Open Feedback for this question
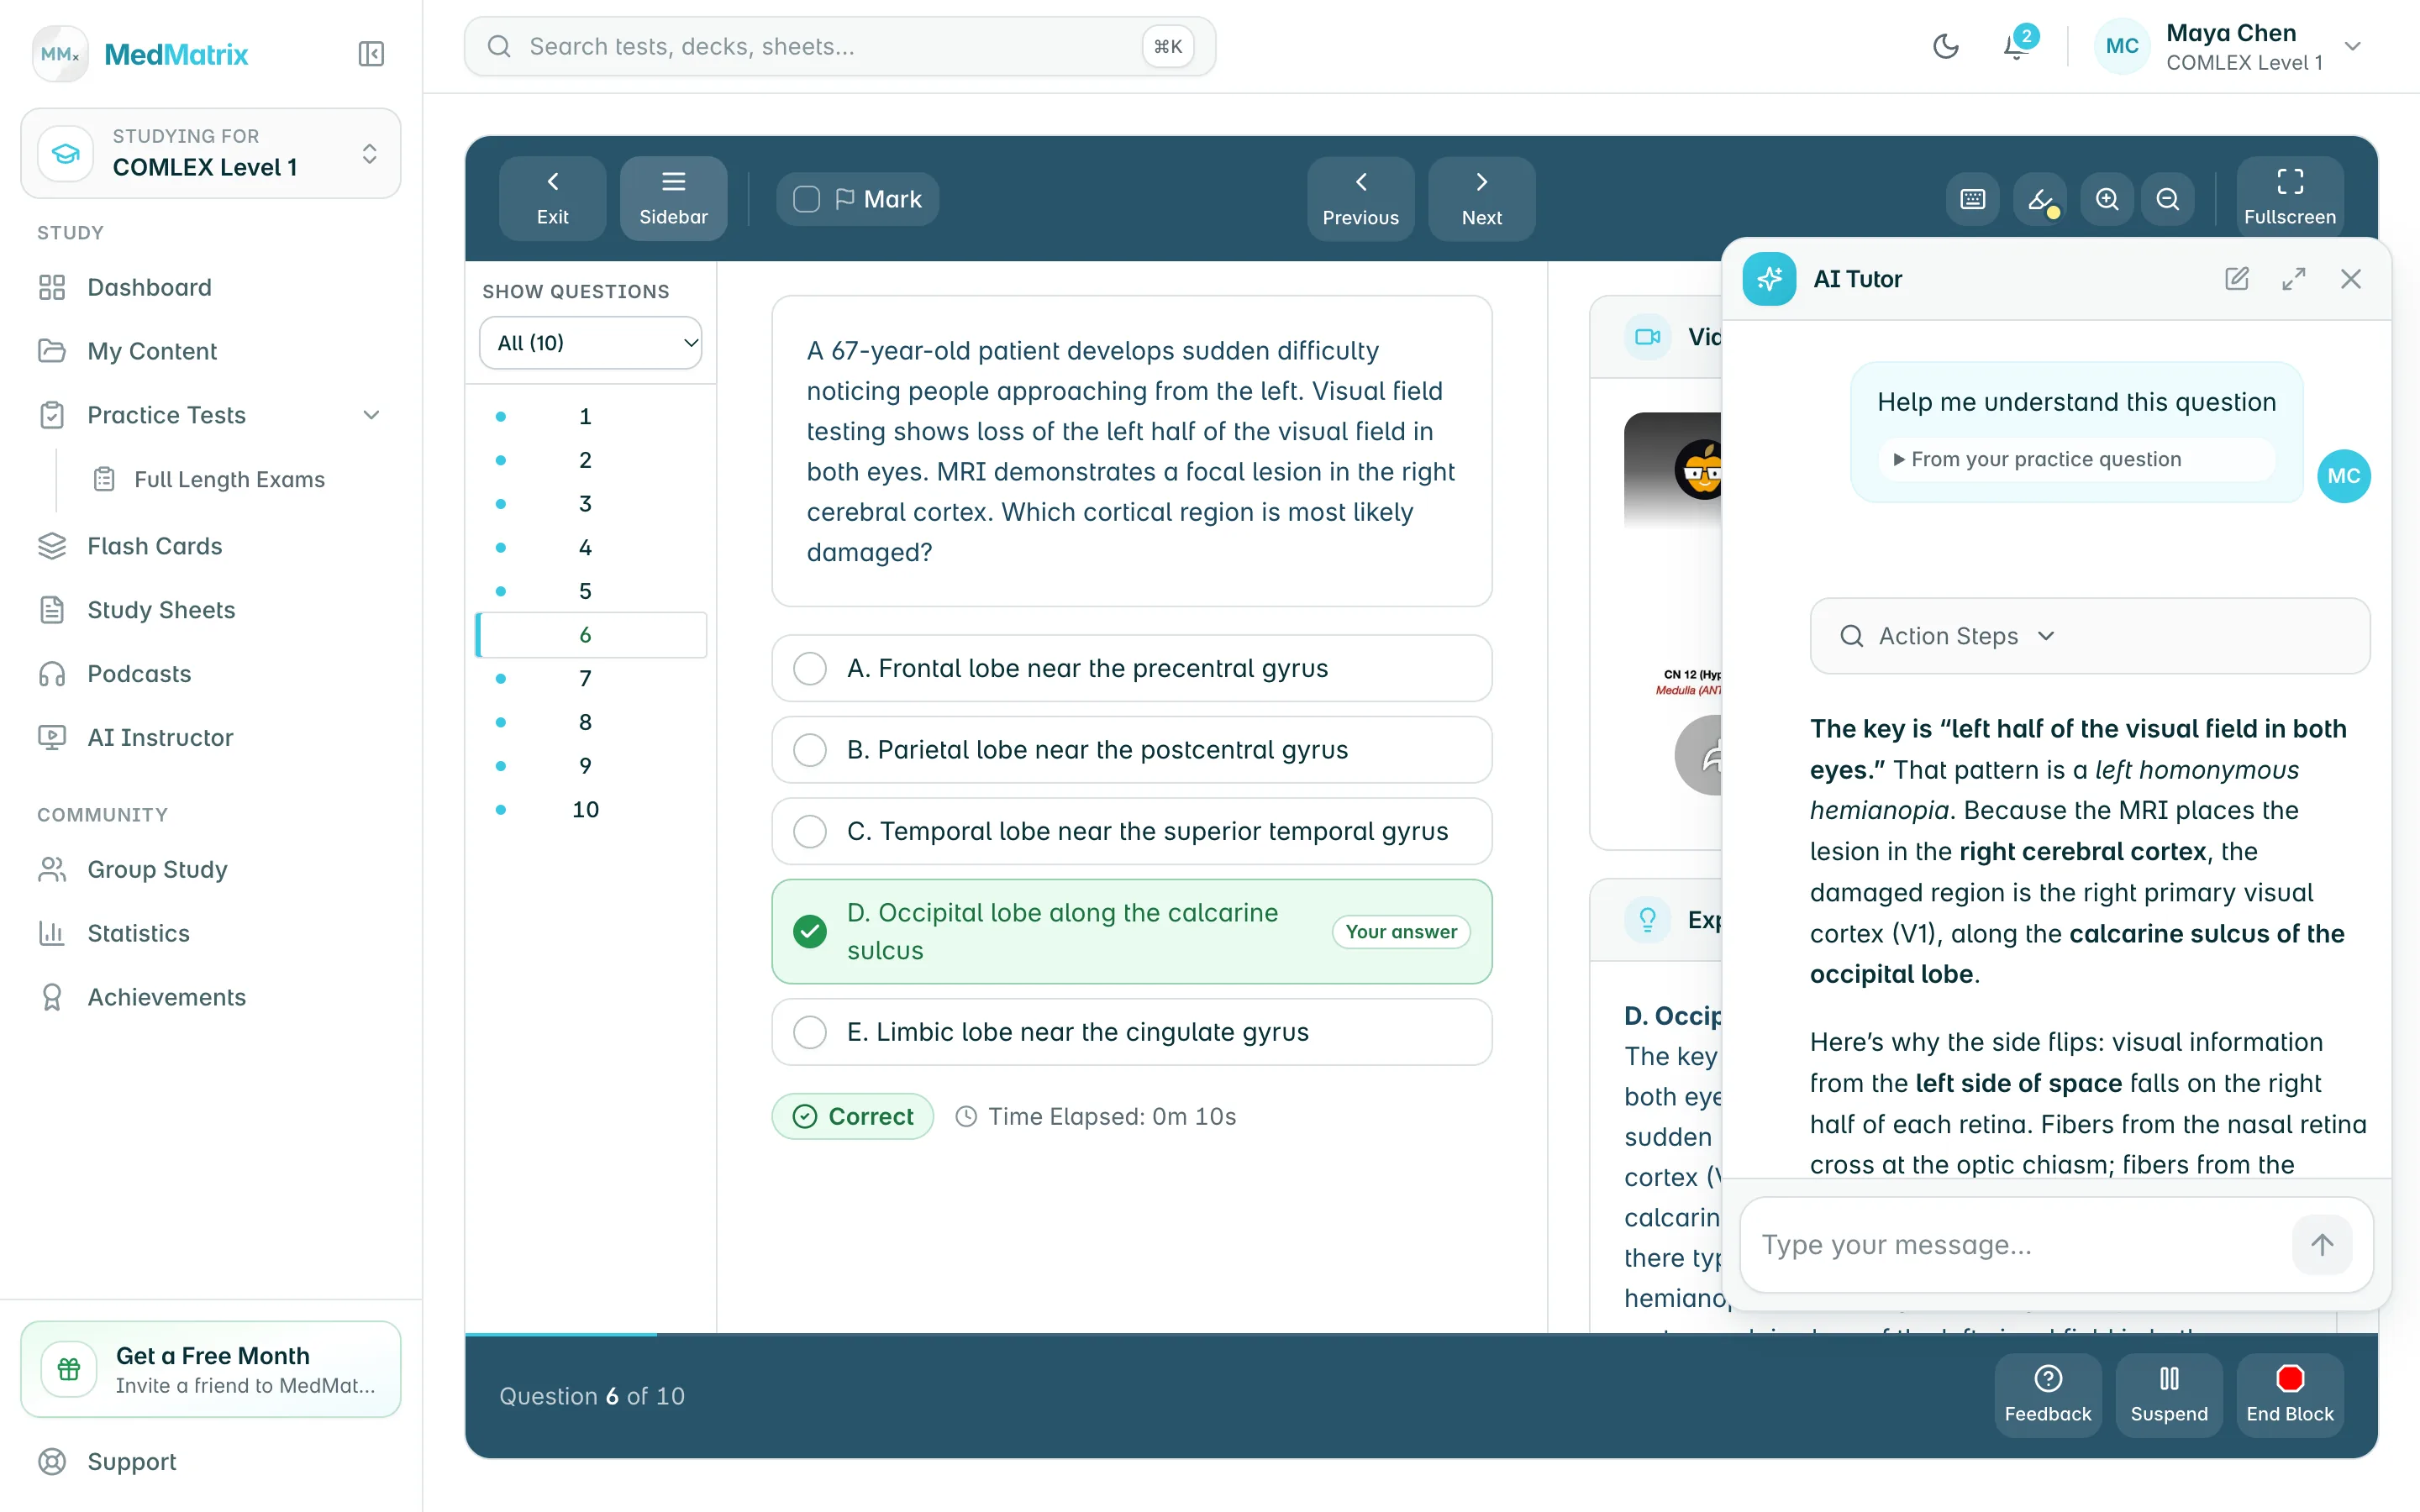The height and width of the screenshot is (1512, 2420). pyautogui.click(x=2047, y=1395)
